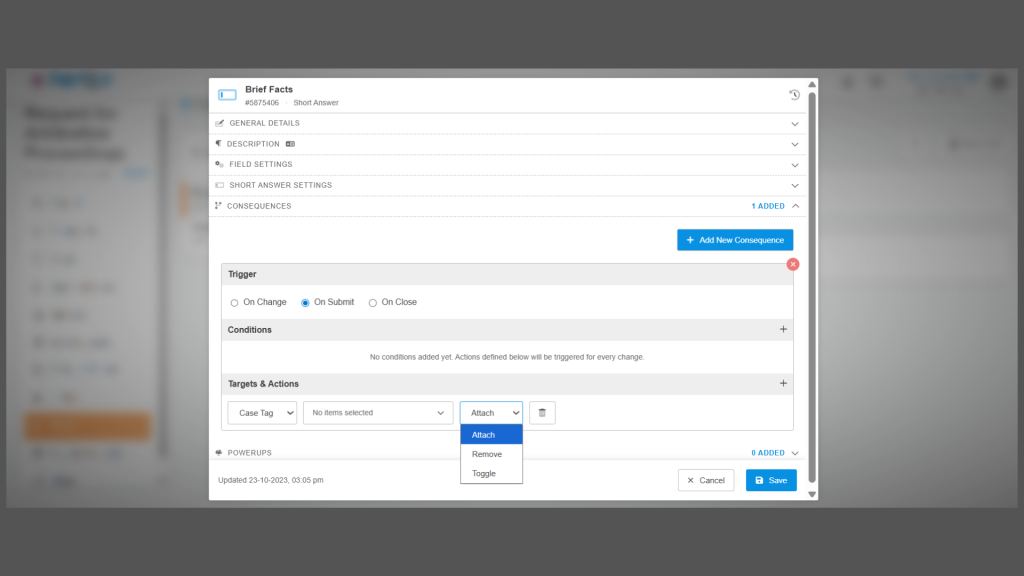
Task: Save the field changes
Action: click(771, 480)
